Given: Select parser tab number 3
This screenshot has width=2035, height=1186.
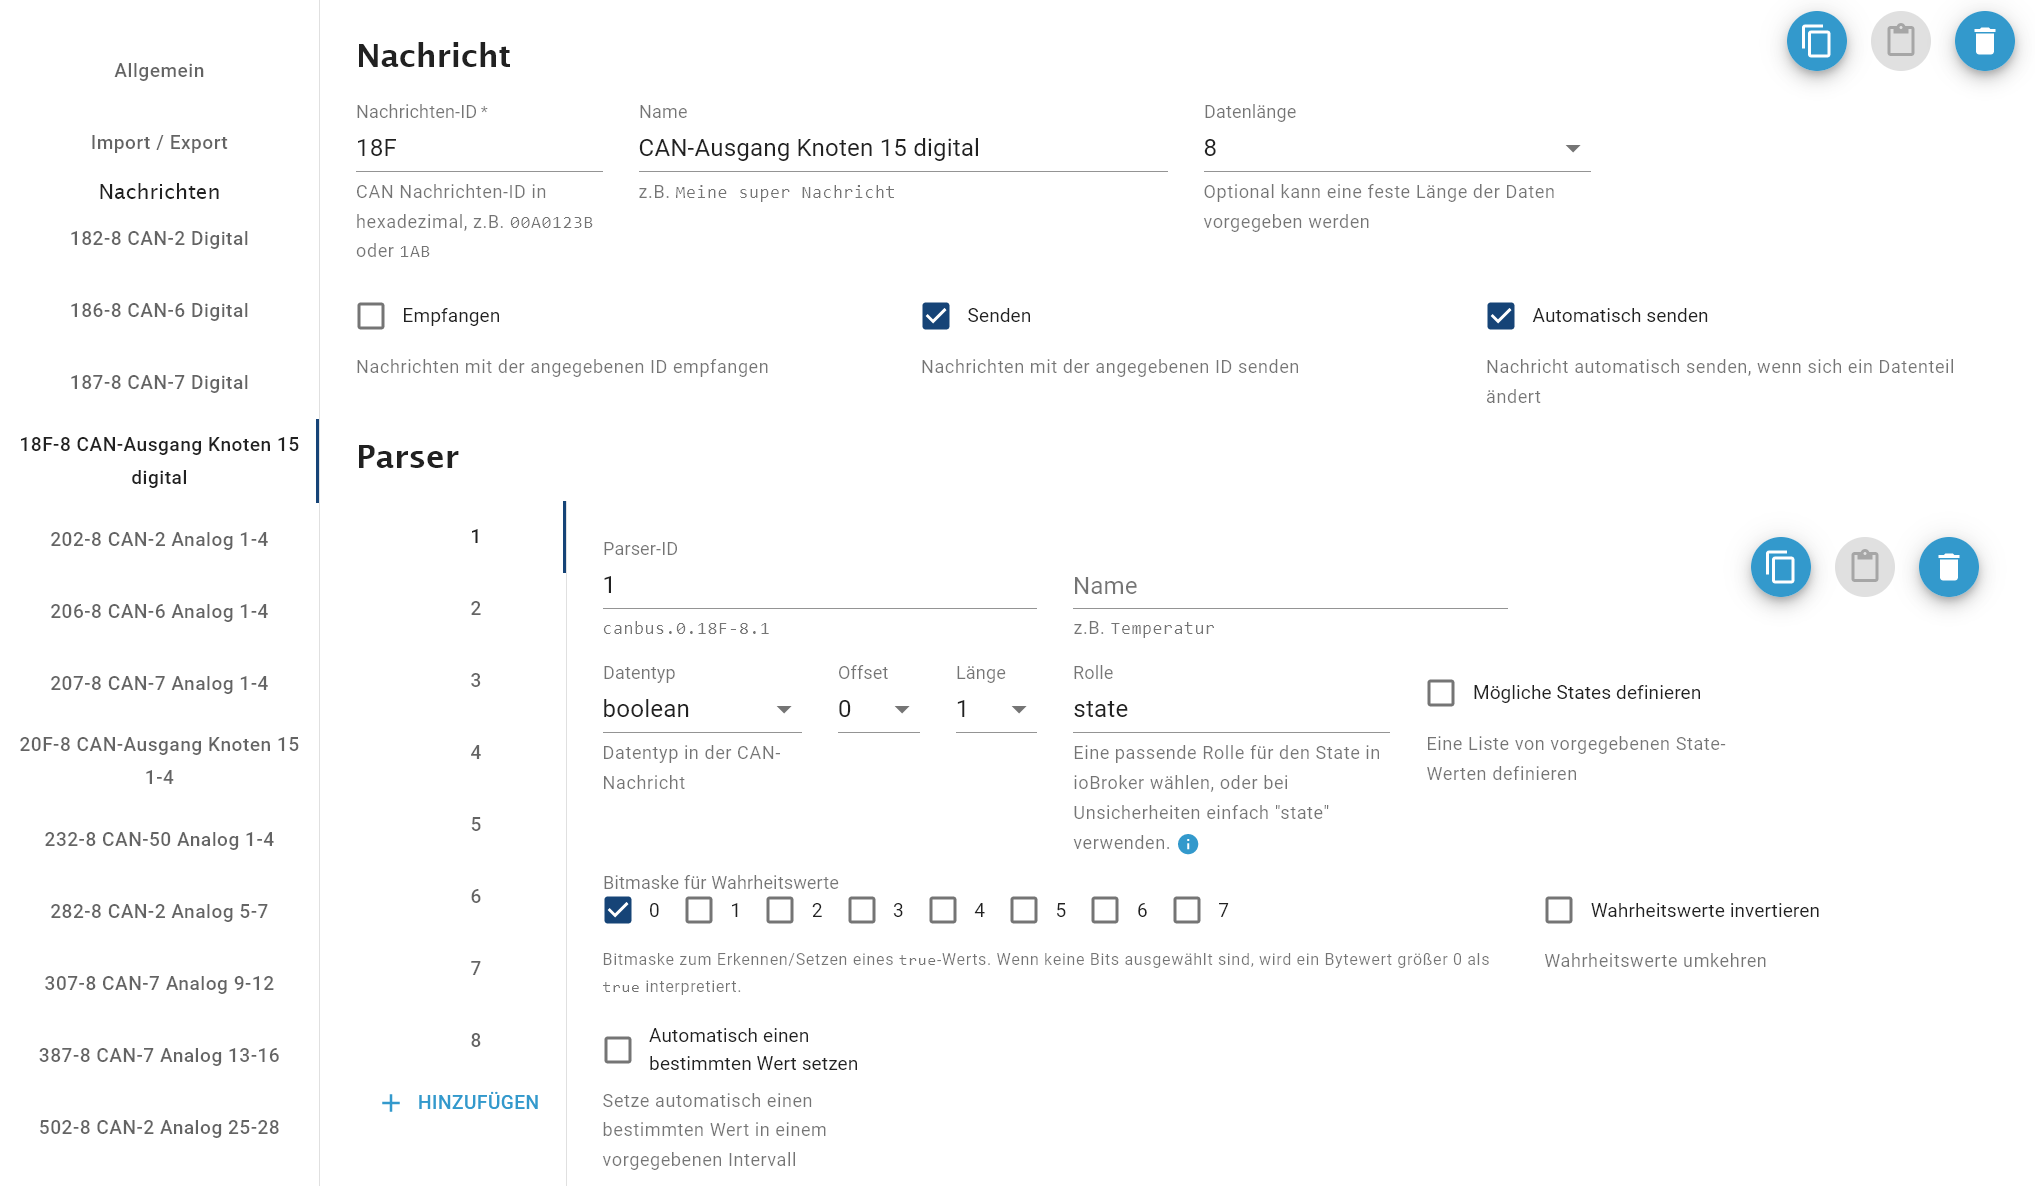Looking at the screenshot, I should pos(476,680).
